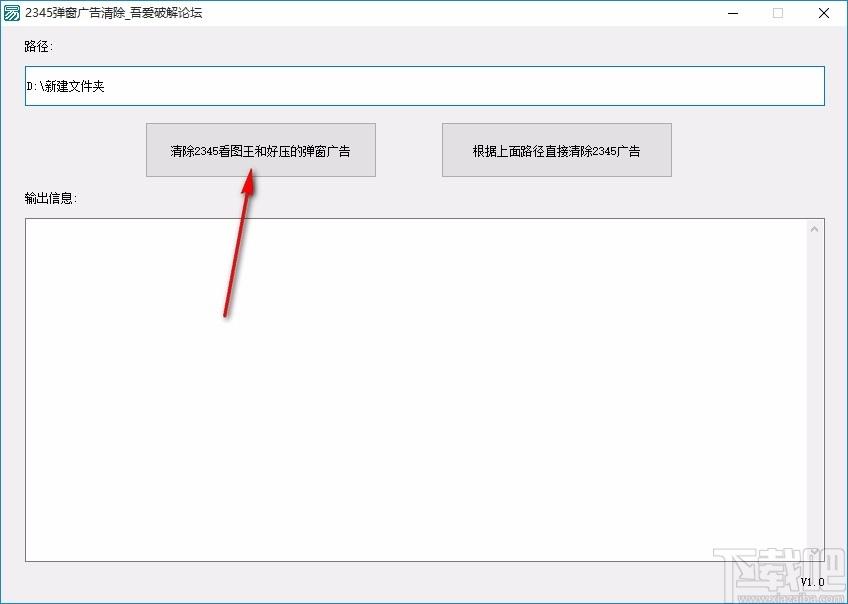
Task: Click the 路径: label text
Action: tap(39, 47)
